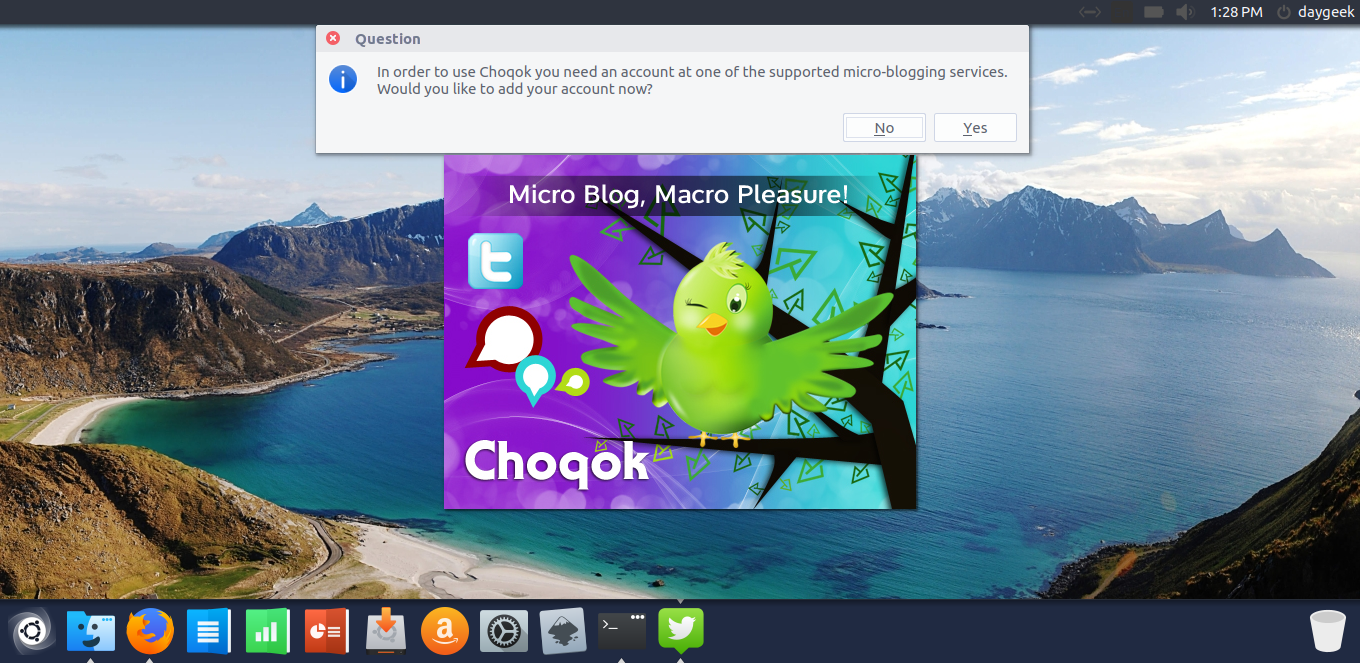
Task: Open the Trash in the dock
Action: pyautogui.click(x=1328, y=631)
